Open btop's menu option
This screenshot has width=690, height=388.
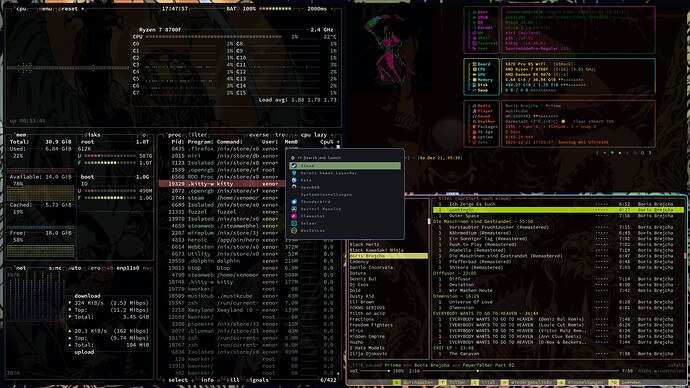[x=45, y=8]
